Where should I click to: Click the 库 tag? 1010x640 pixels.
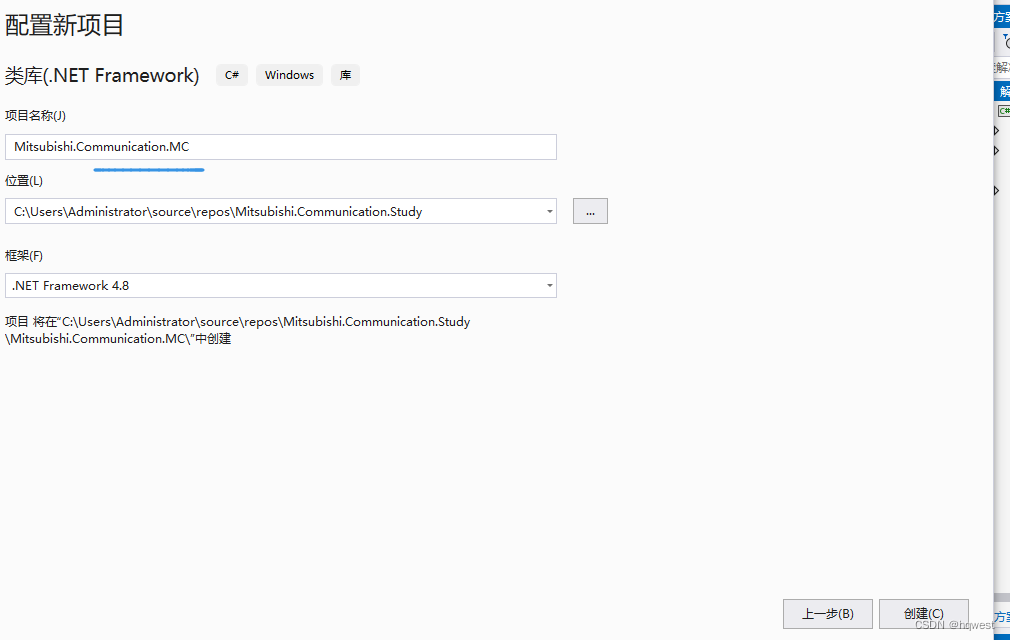[345, 75]
